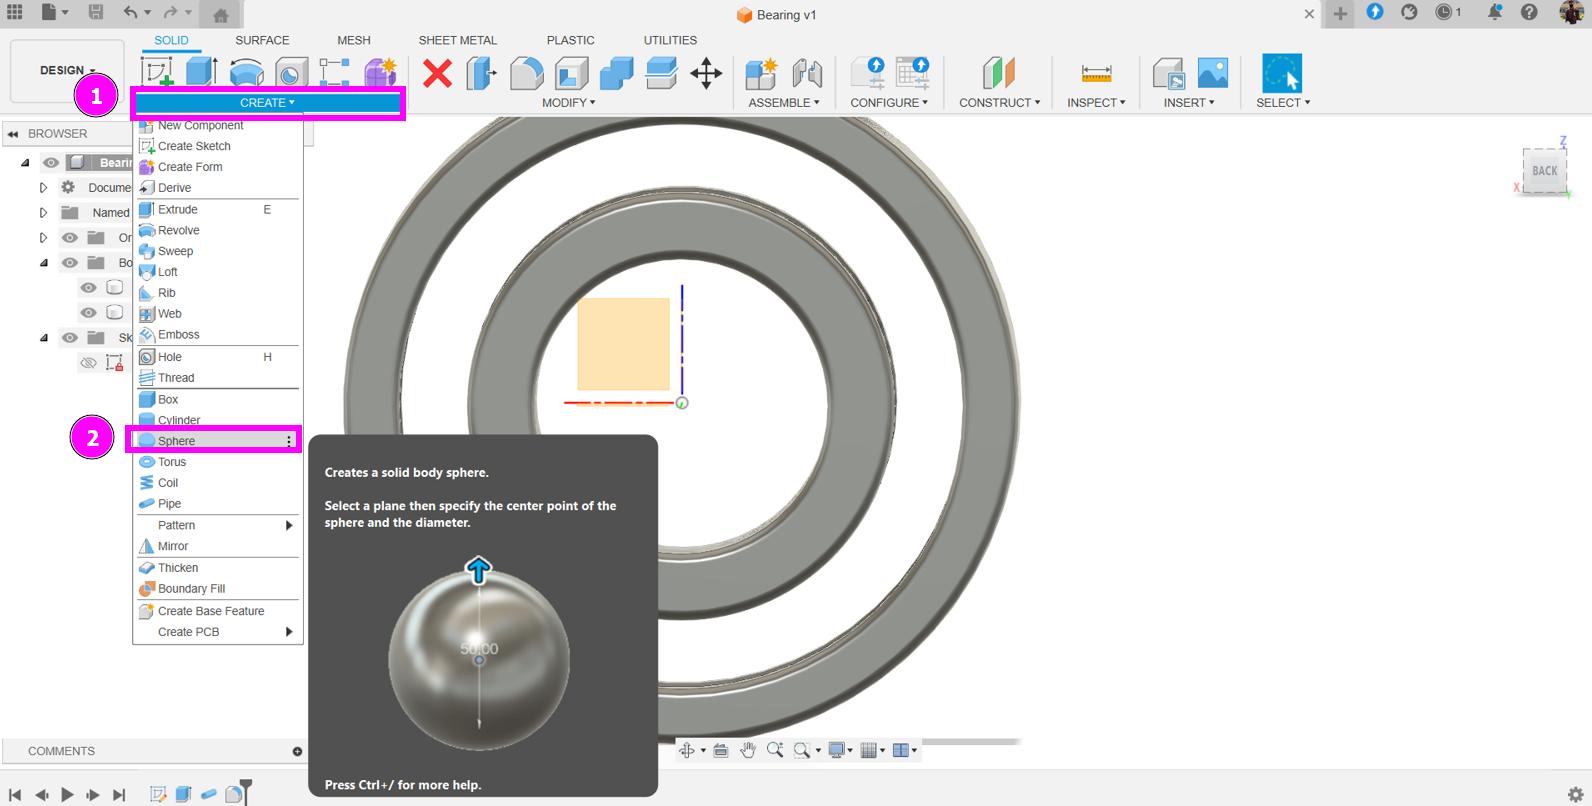Screen dimensions: 1592x806
Task: Open the INSPECT dropdown
Action: (x=1096, y=102)
